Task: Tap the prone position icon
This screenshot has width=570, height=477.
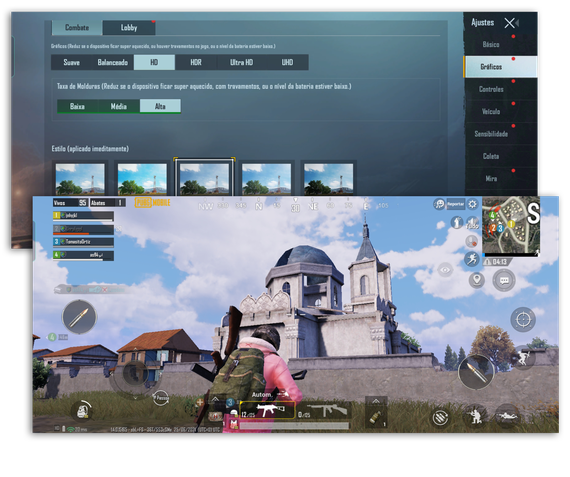Action: (507, 416)
